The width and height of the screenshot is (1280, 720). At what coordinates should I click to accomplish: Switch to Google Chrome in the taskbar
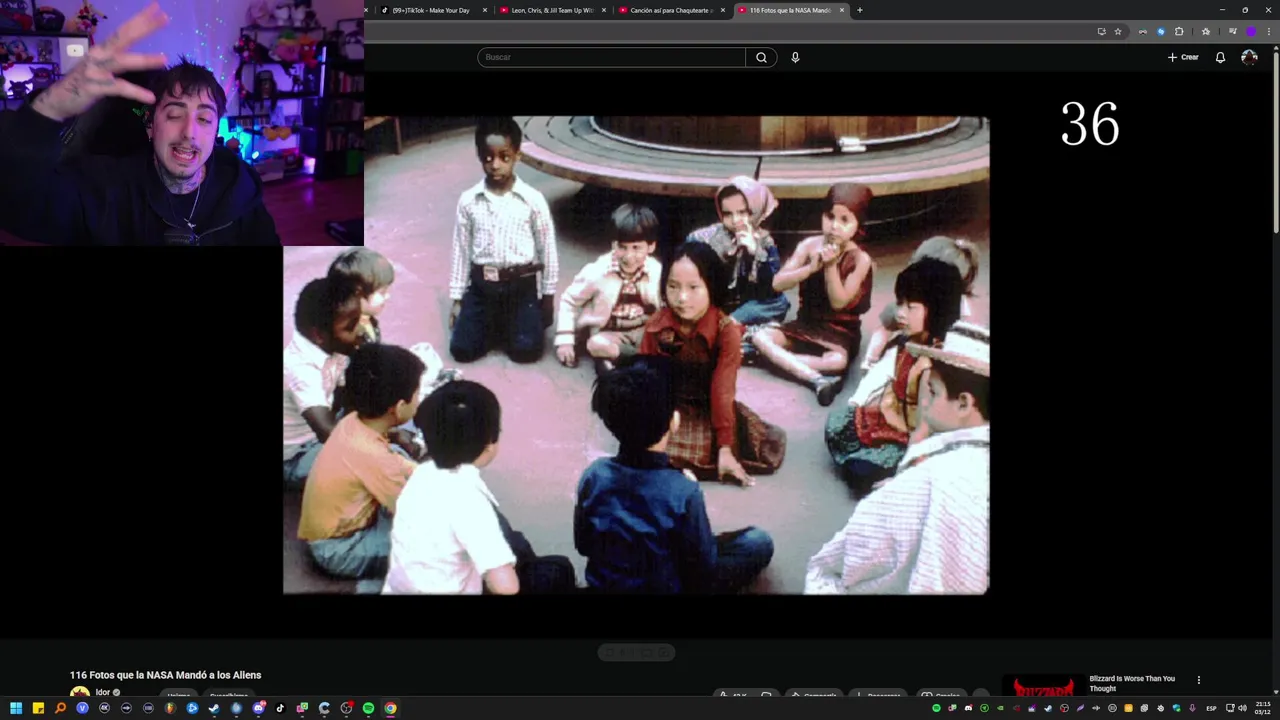(390, 708)
